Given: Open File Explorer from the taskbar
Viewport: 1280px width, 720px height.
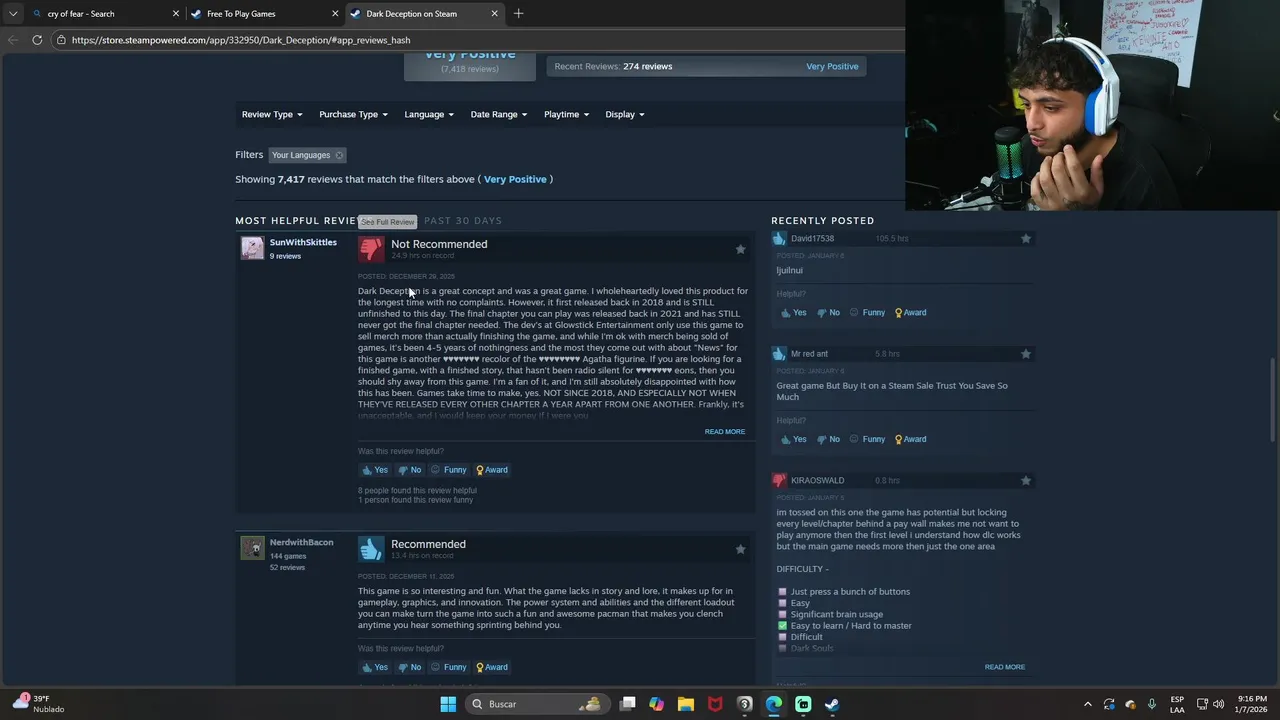Looking at the screenshot, I should [686, 704].
